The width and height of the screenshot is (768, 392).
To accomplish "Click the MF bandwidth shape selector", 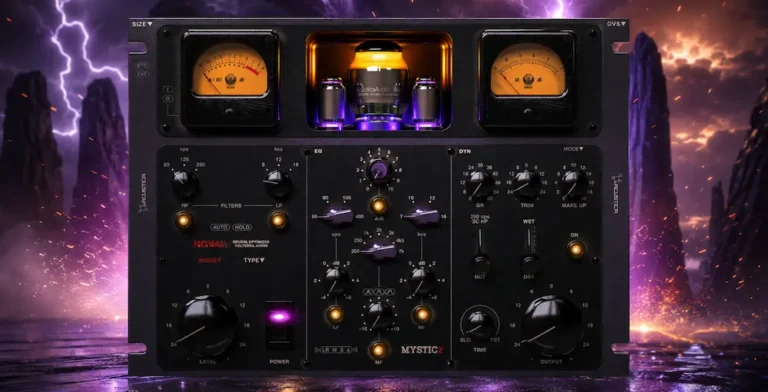I will 379,292.
